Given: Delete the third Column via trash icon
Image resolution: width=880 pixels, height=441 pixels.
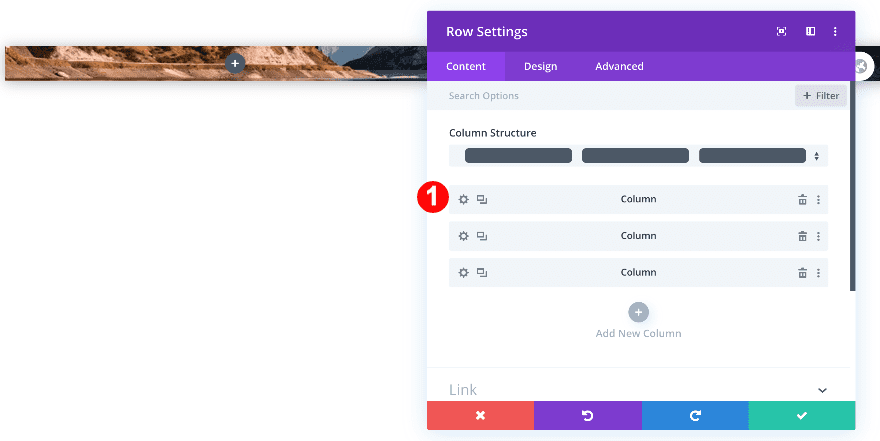Looking at the screenshot, I should [x=802, y=273].
